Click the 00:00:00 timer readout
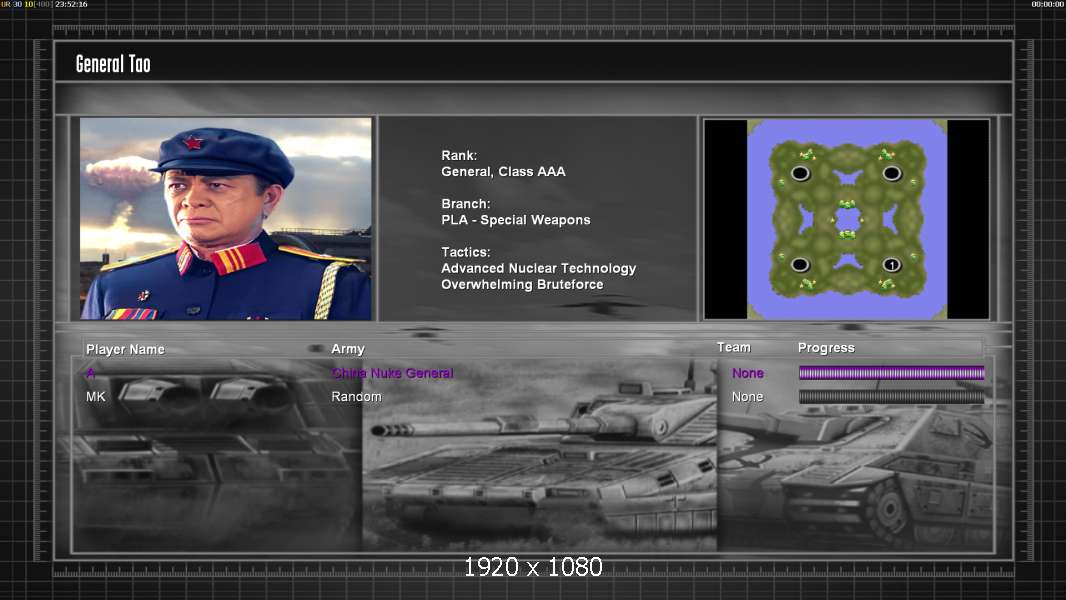The image size is (1066, 600). (1047, 4)
